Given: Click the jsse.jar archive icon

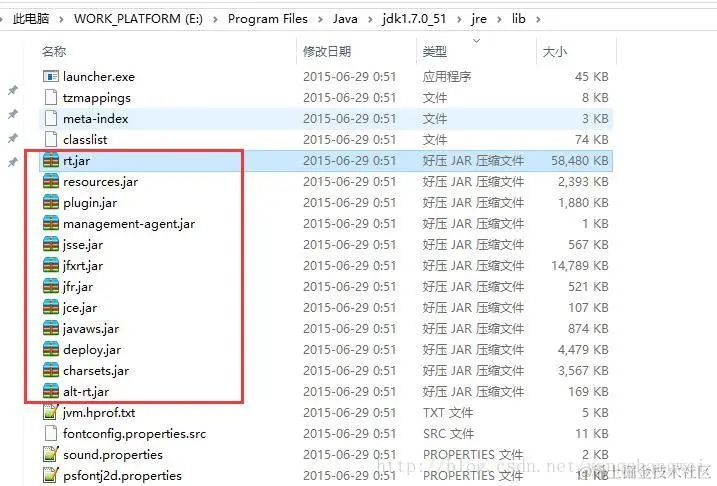Looking at the screenshot, I should (51, 245).
